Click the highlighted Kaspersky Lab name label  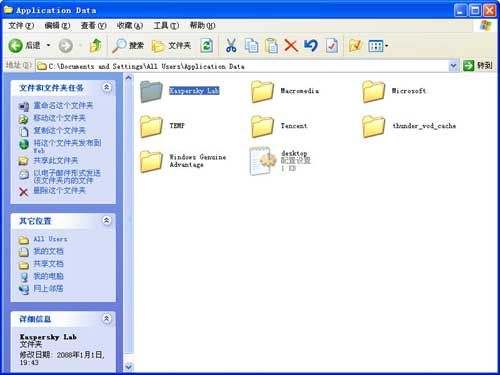coord(194,91)
